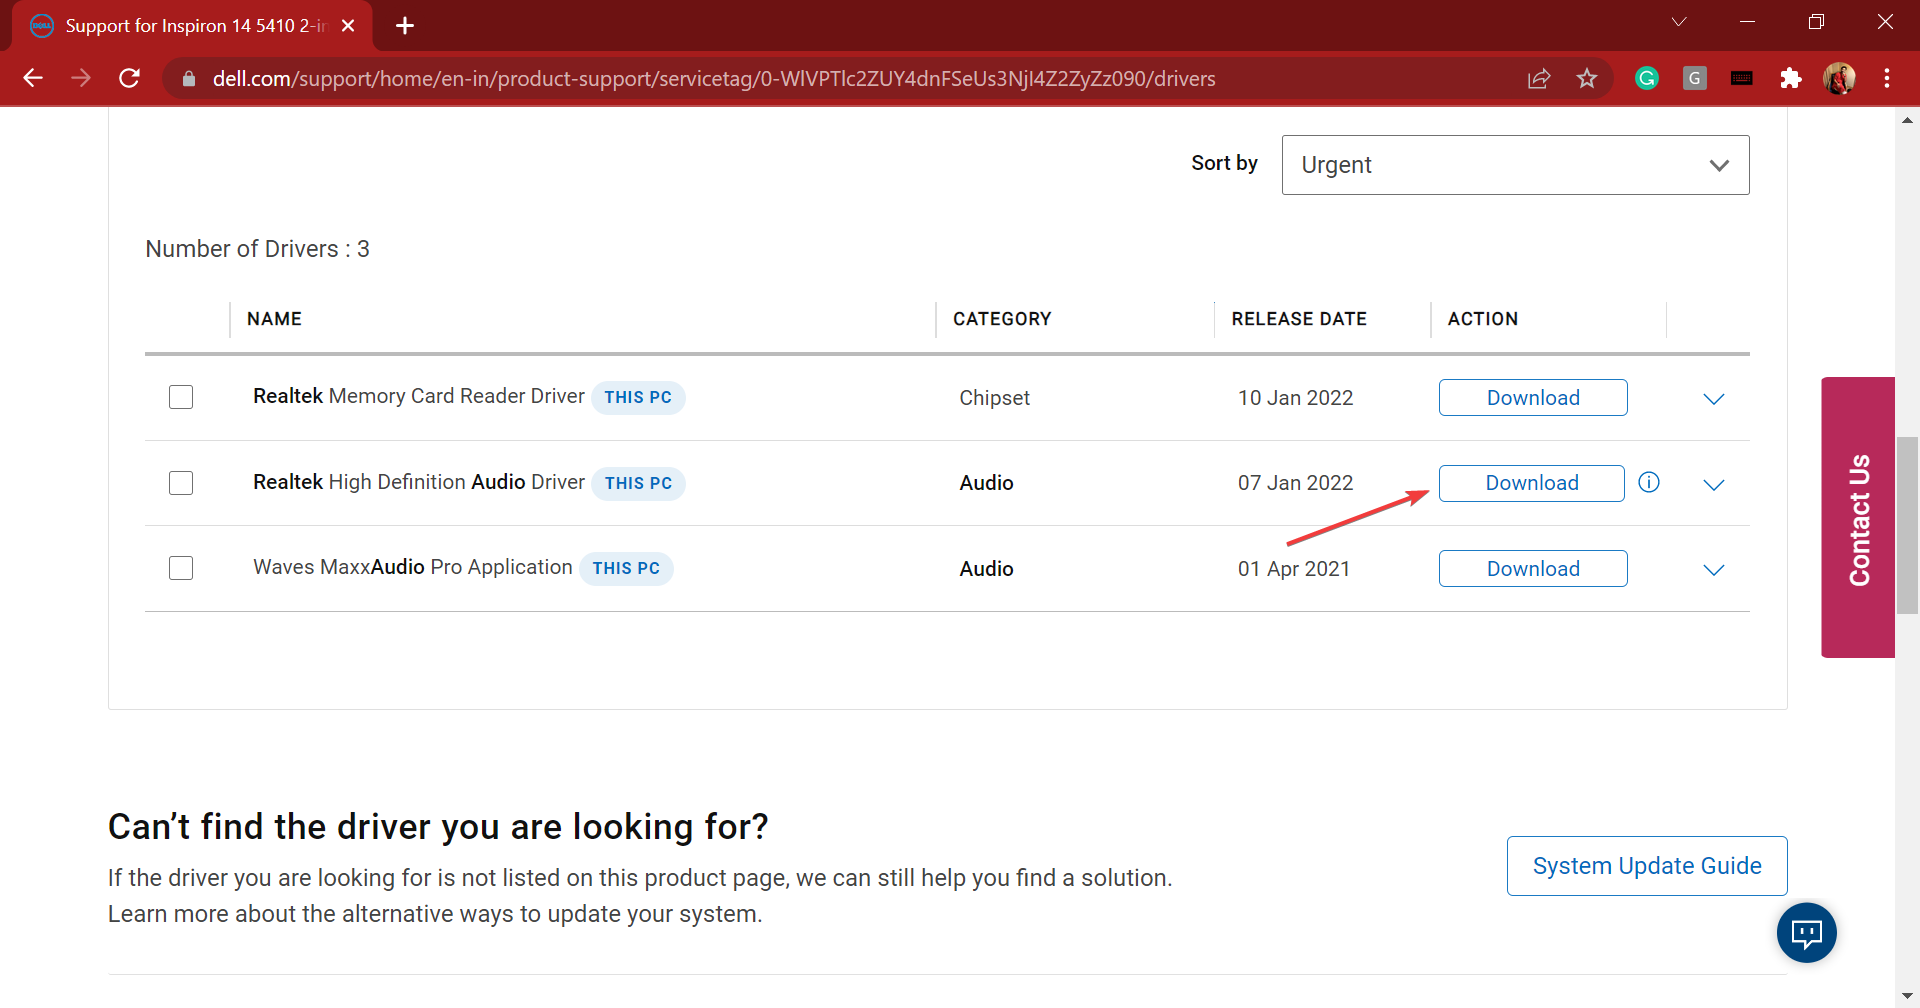Click the browser forward arrow
The image size is (1920, 1008).
point(81,78)
